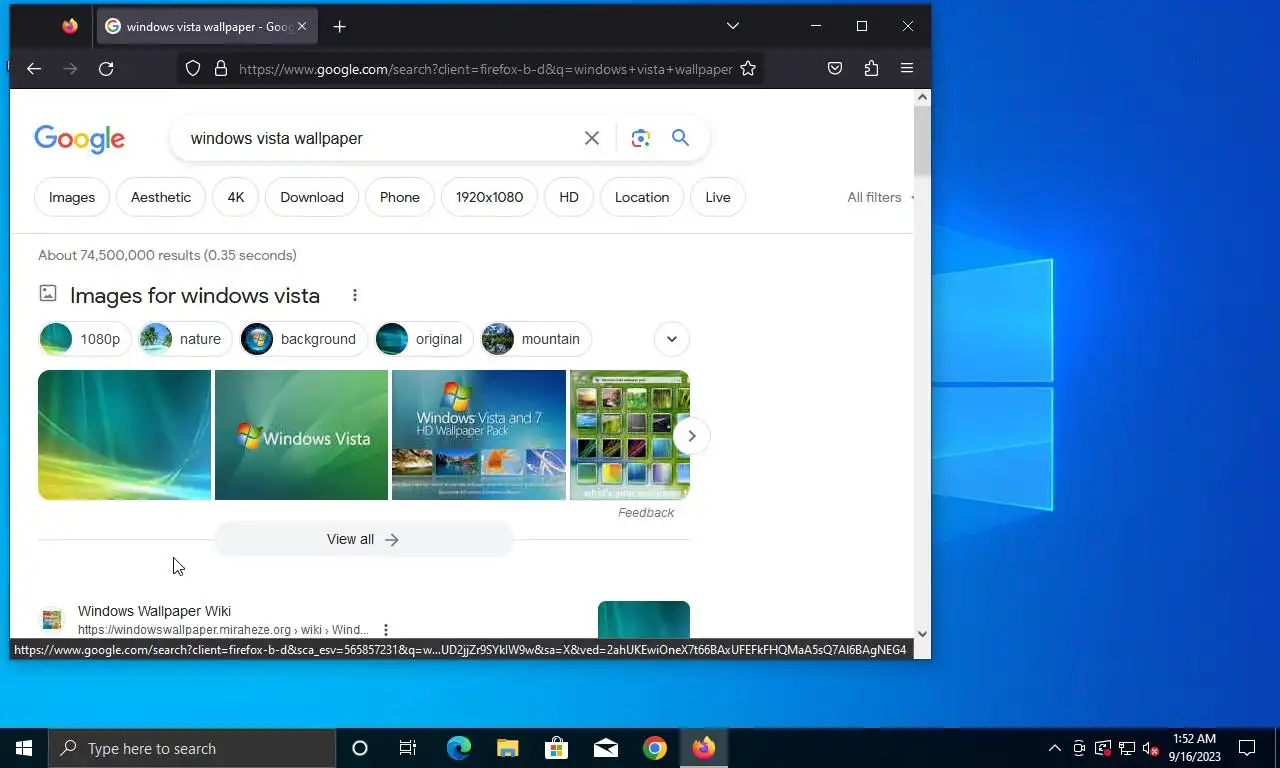The width and height of the screenshot is (1280, 768).
Task: Open Mail app from taskbar
Action: pyautogui.click(x=606, y=748)
